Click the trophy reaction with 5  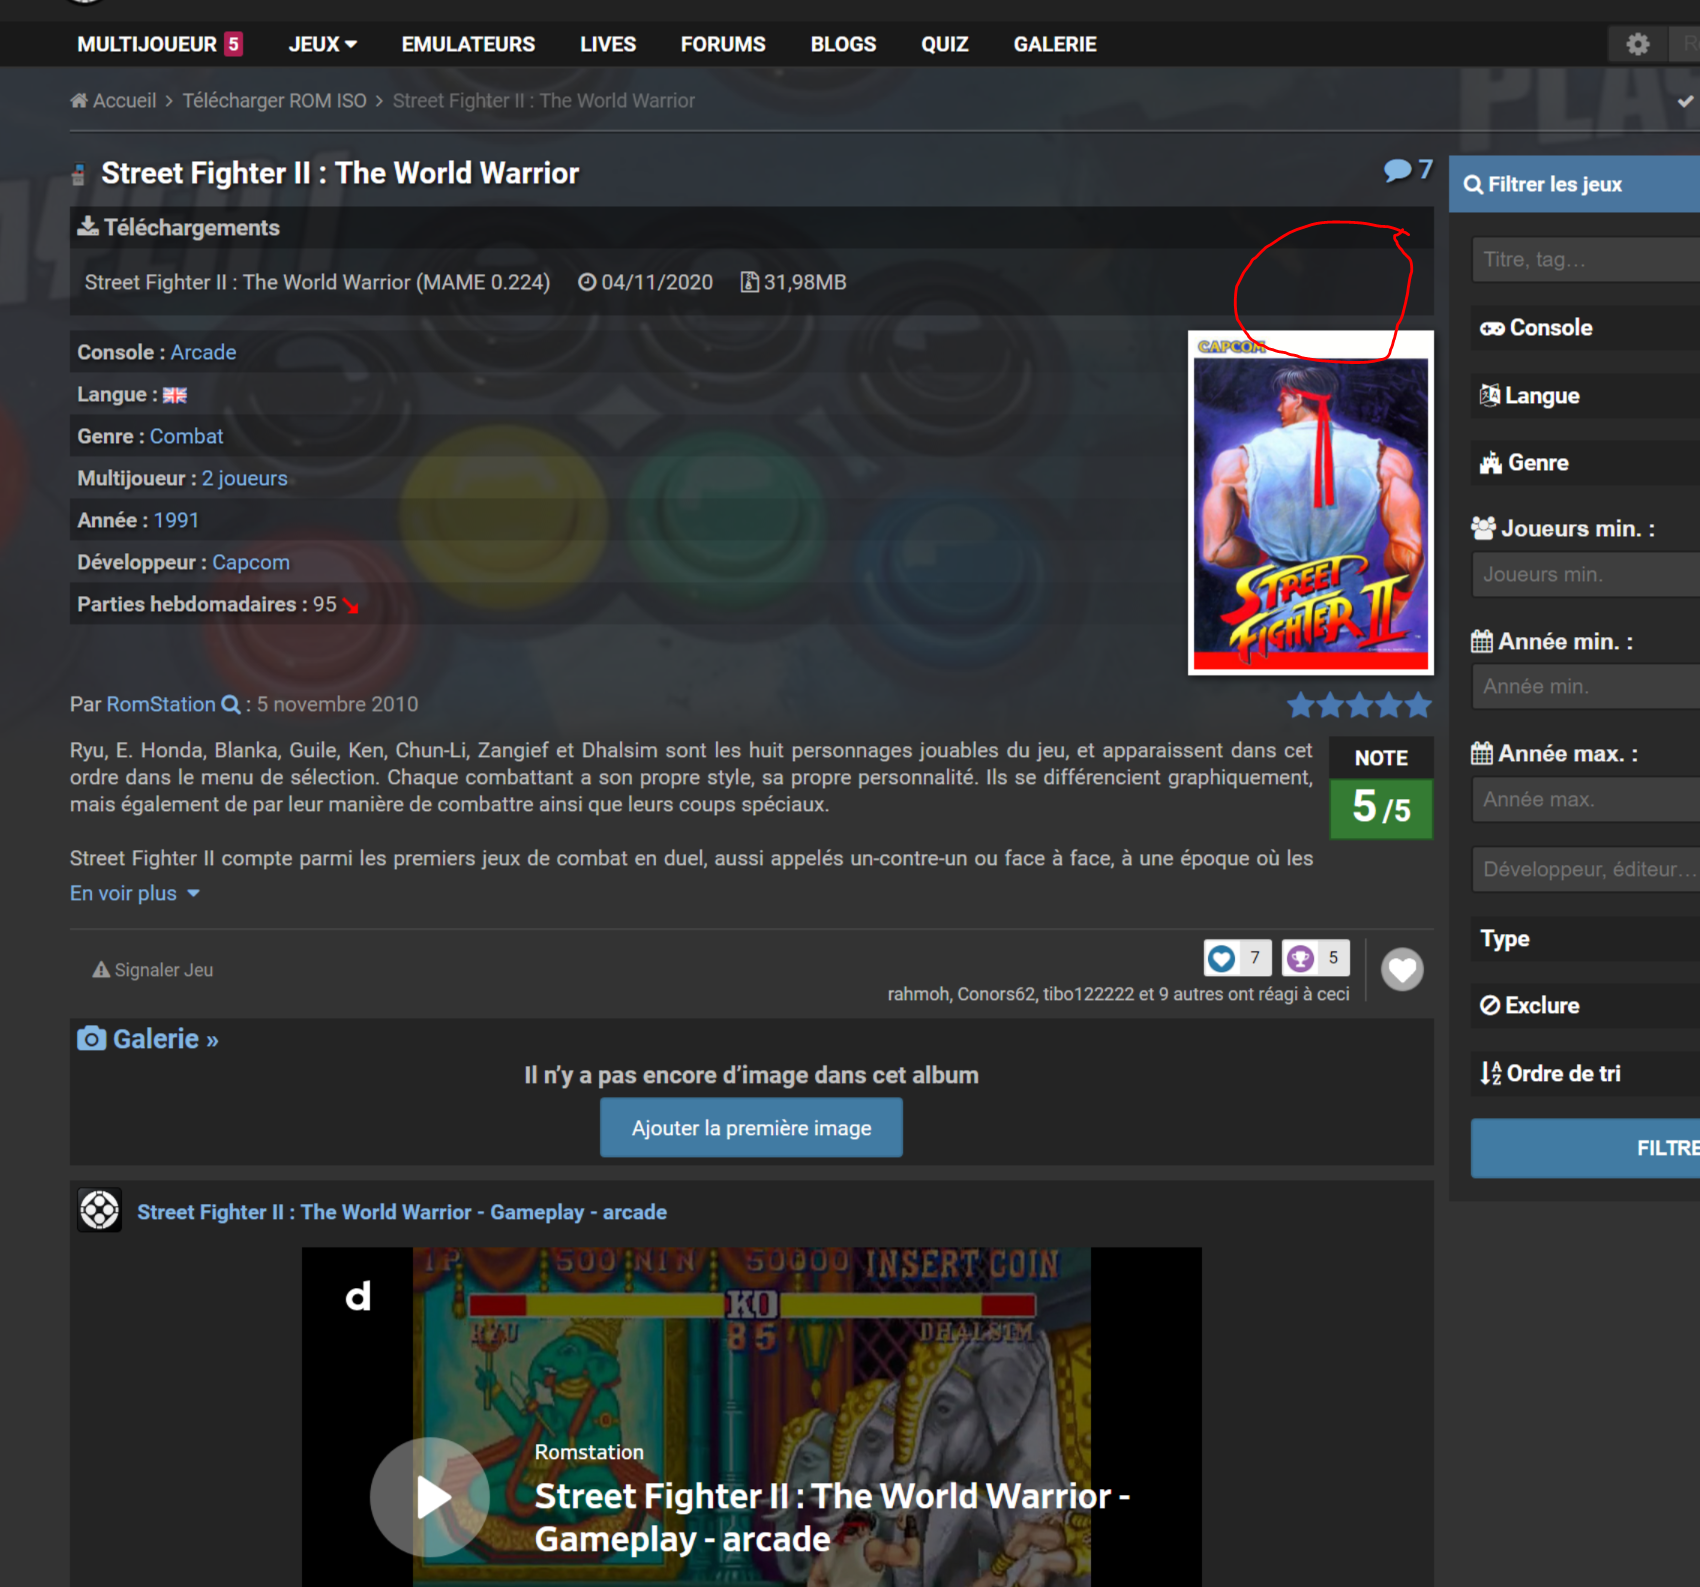tap(1315, 958)
